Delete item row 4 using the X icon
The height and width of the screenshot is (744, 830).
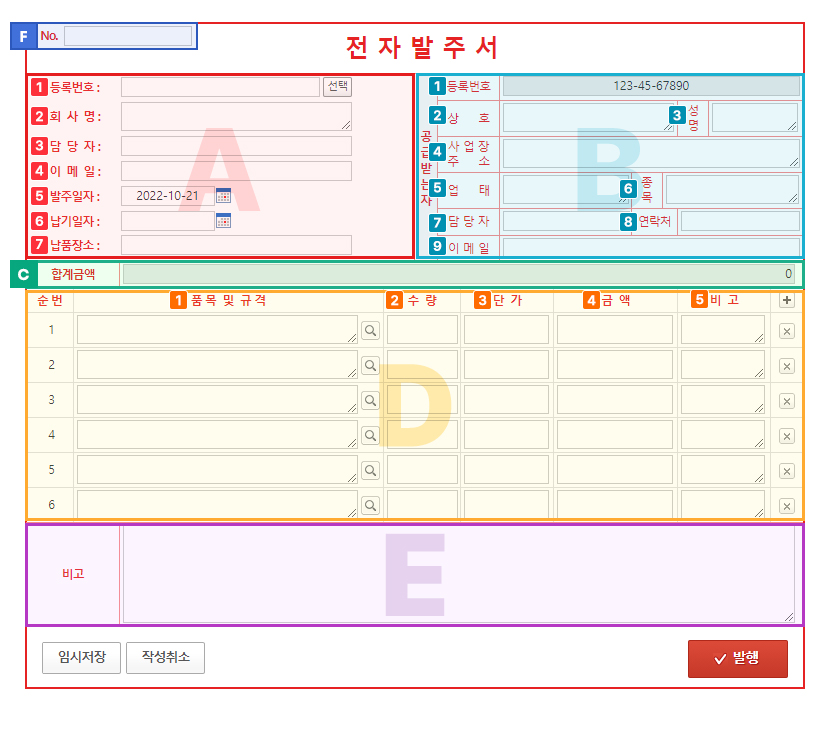[789, 435]
